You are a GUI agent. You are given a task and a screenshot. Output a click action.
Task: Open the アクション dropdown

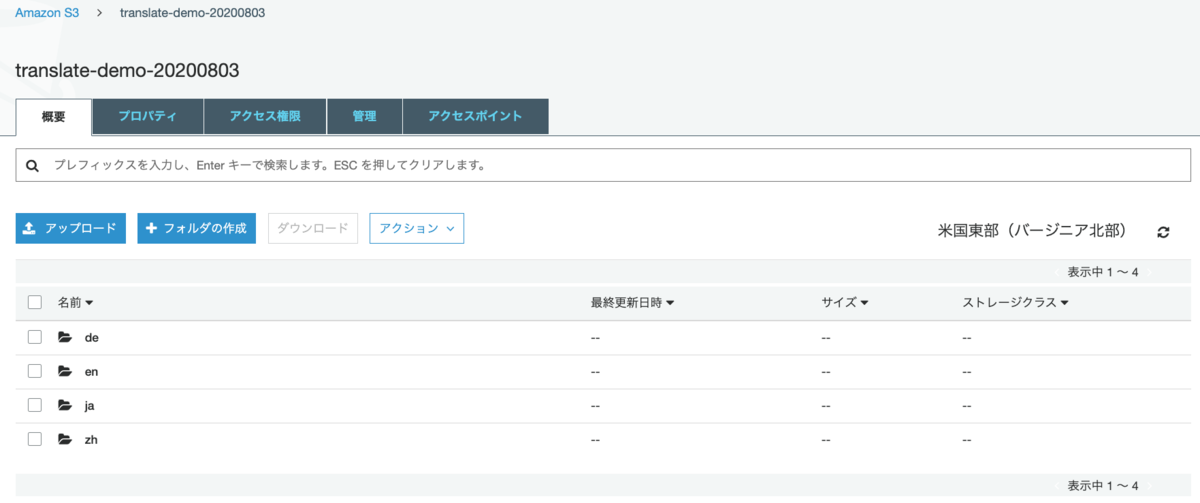(417, 228)
